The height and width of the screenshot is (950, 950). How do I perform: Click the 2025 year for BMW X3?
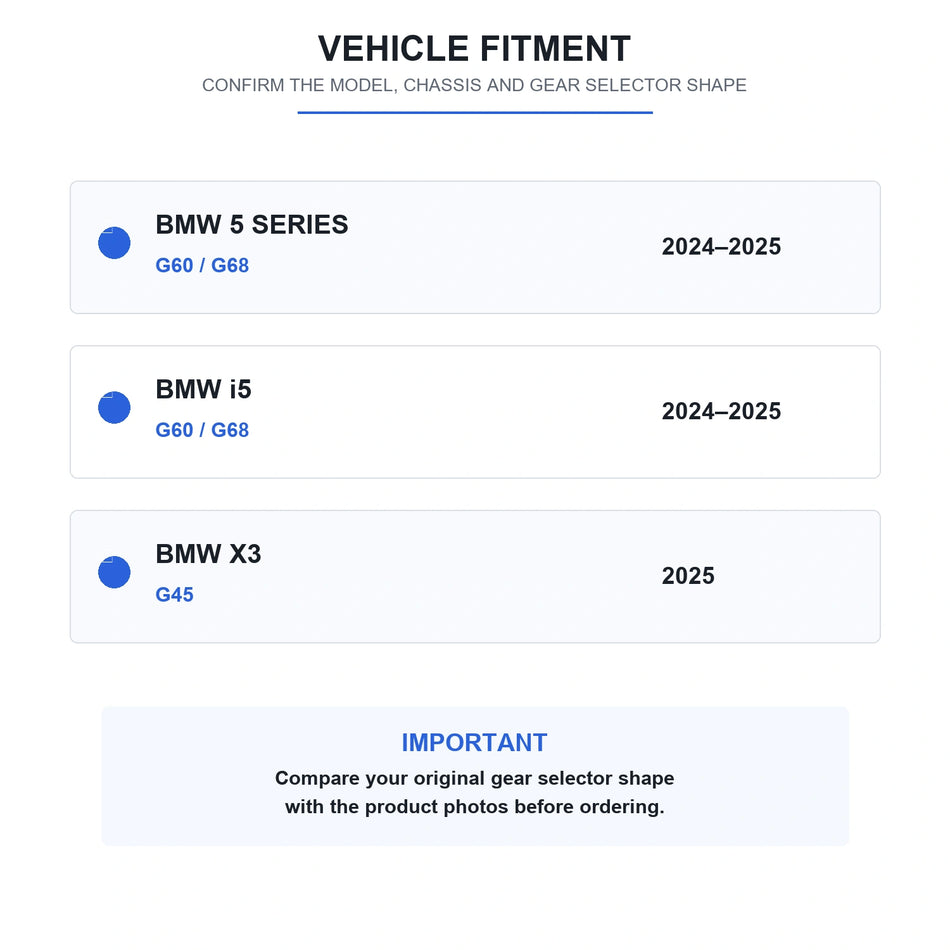pyautogui.click(x=688, y=576)
